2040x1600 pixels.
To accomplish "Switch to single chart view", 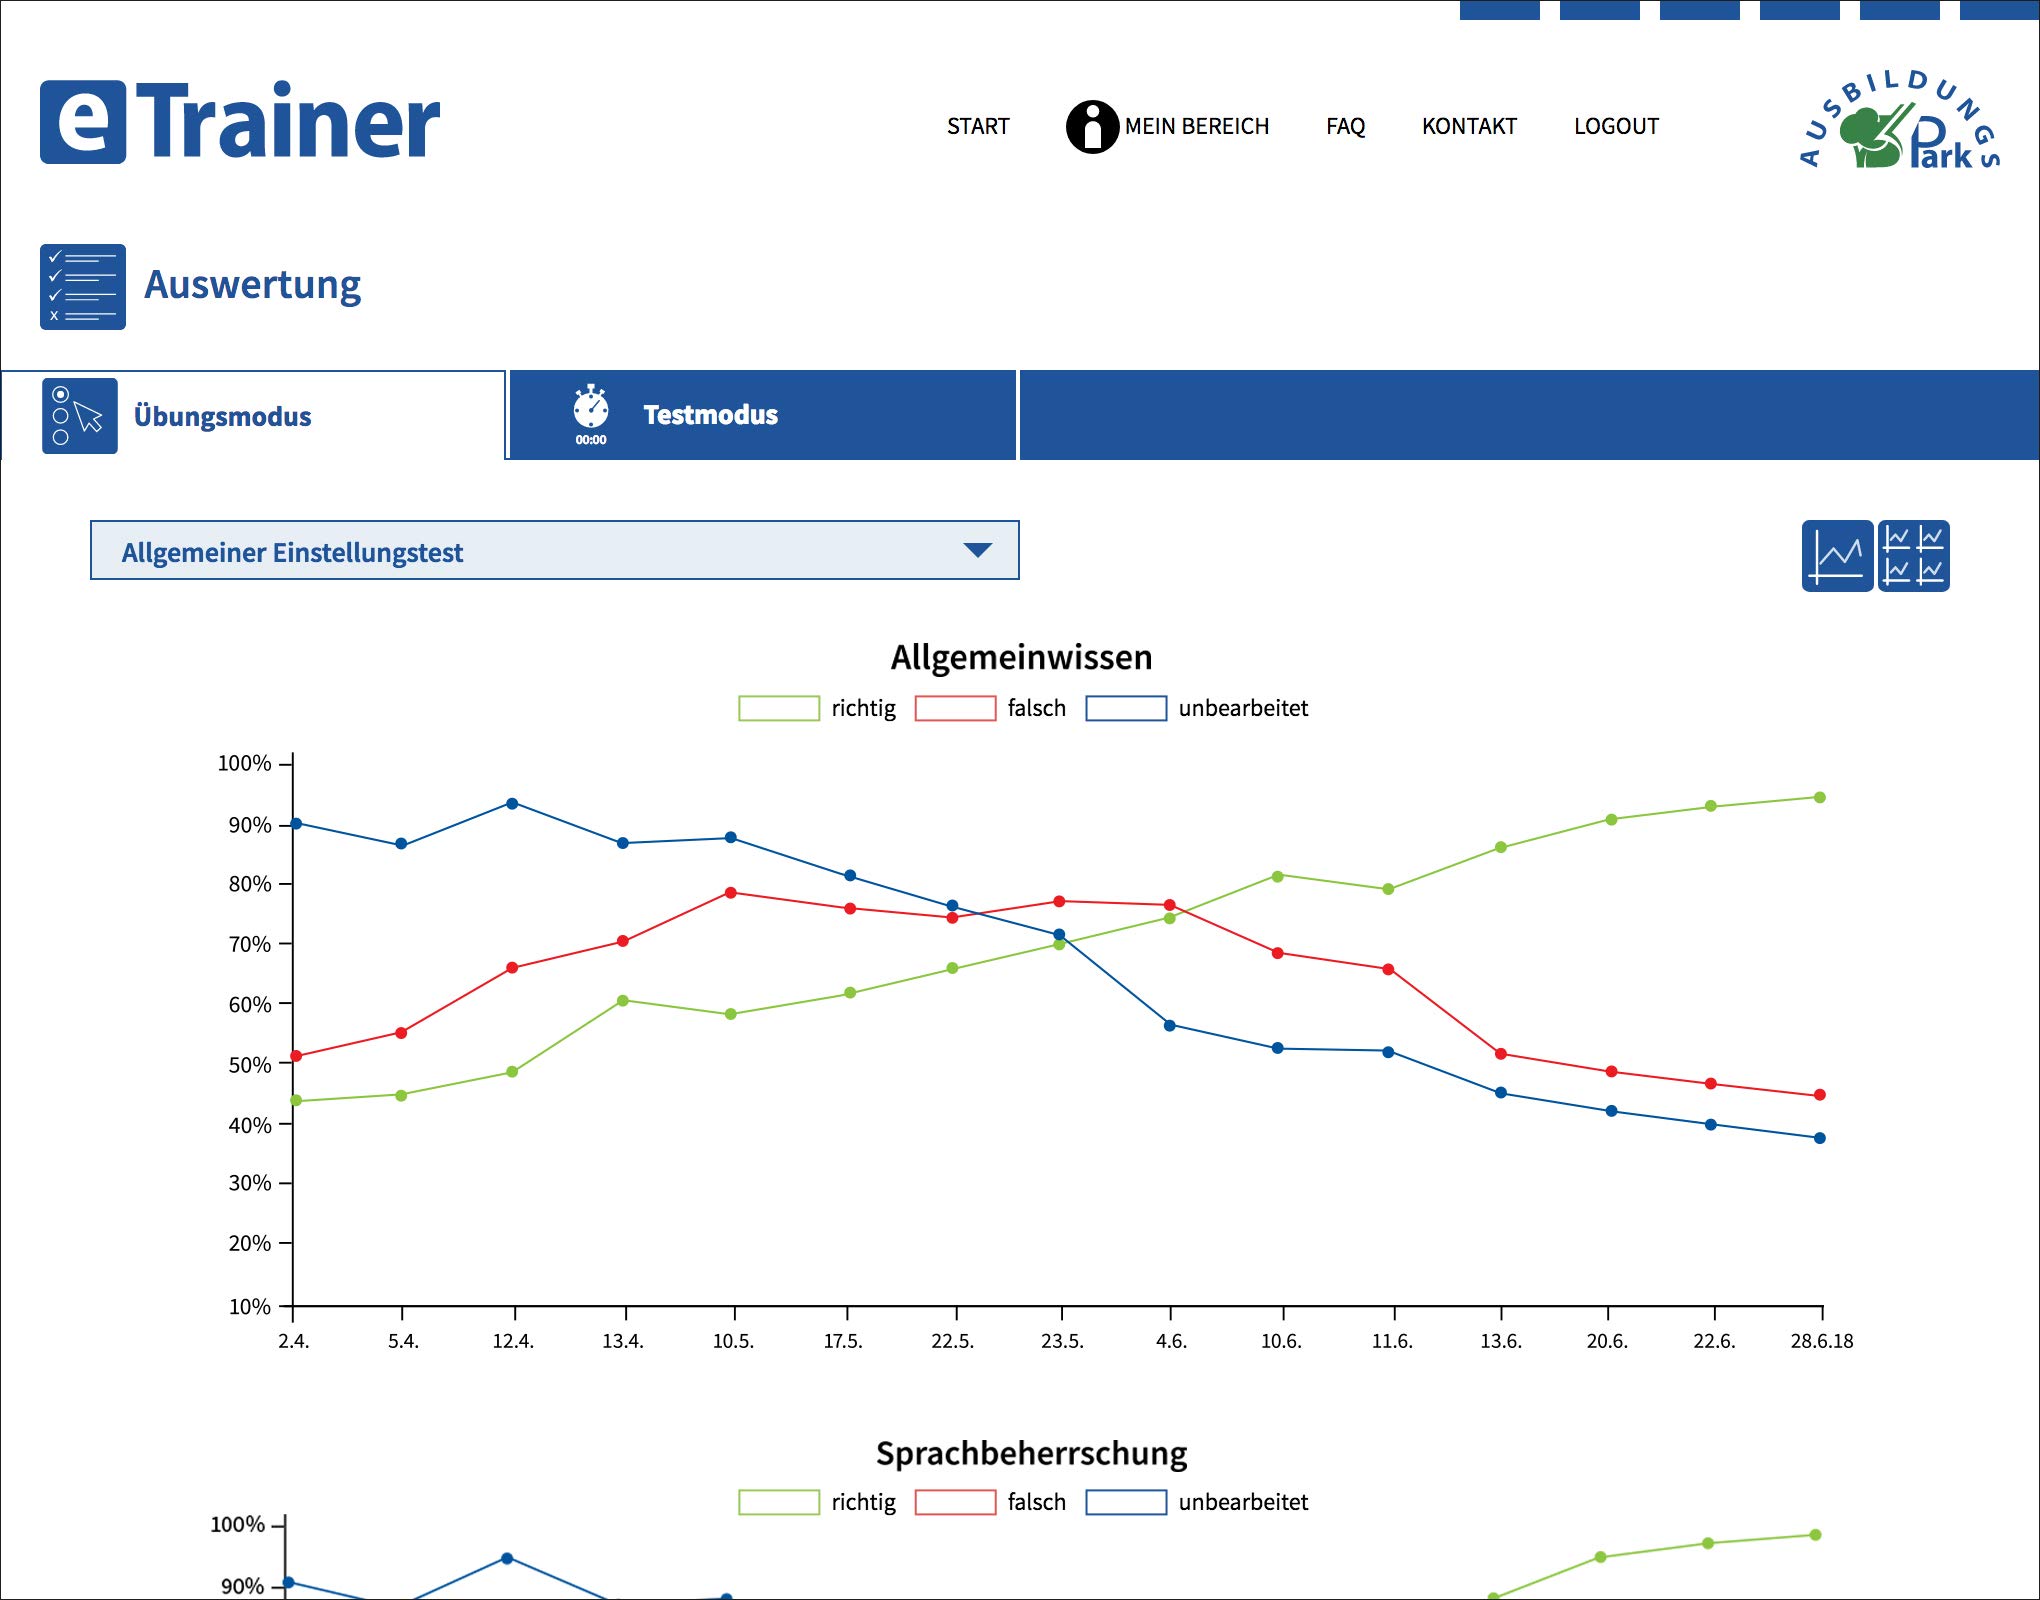I will 1837,556.
